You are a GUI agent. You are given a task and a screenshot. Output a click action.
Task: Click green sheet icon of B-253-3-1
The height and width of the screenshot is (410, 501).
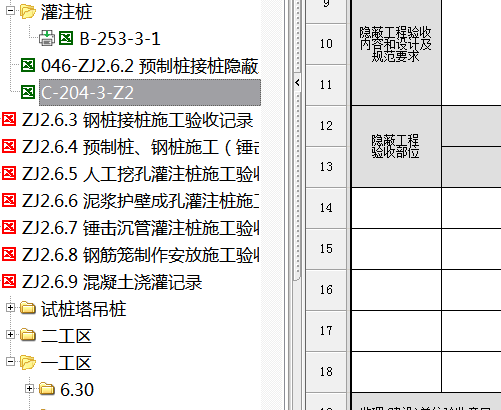pyautogui.click(x=66, y=38)
